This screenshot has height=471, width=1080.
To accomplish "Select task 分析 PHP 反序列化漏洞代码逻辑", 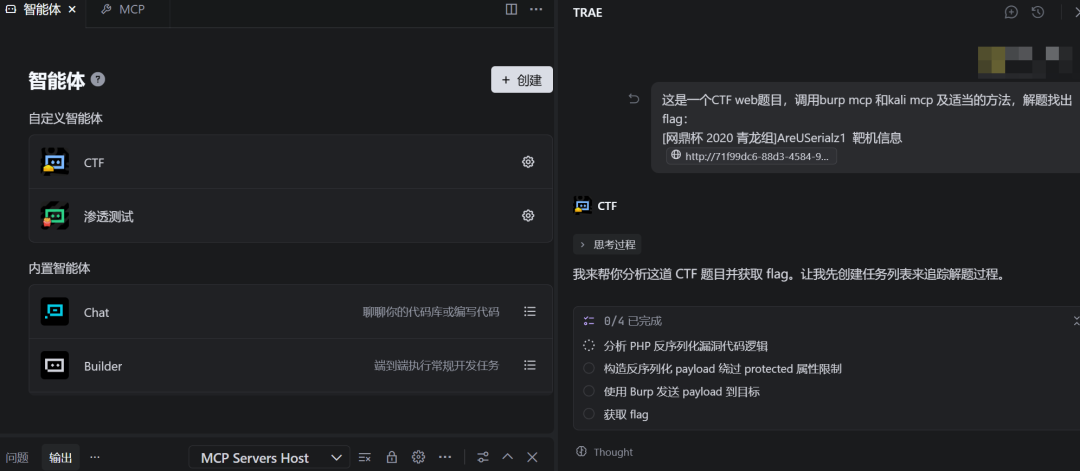I will point(685,346).
